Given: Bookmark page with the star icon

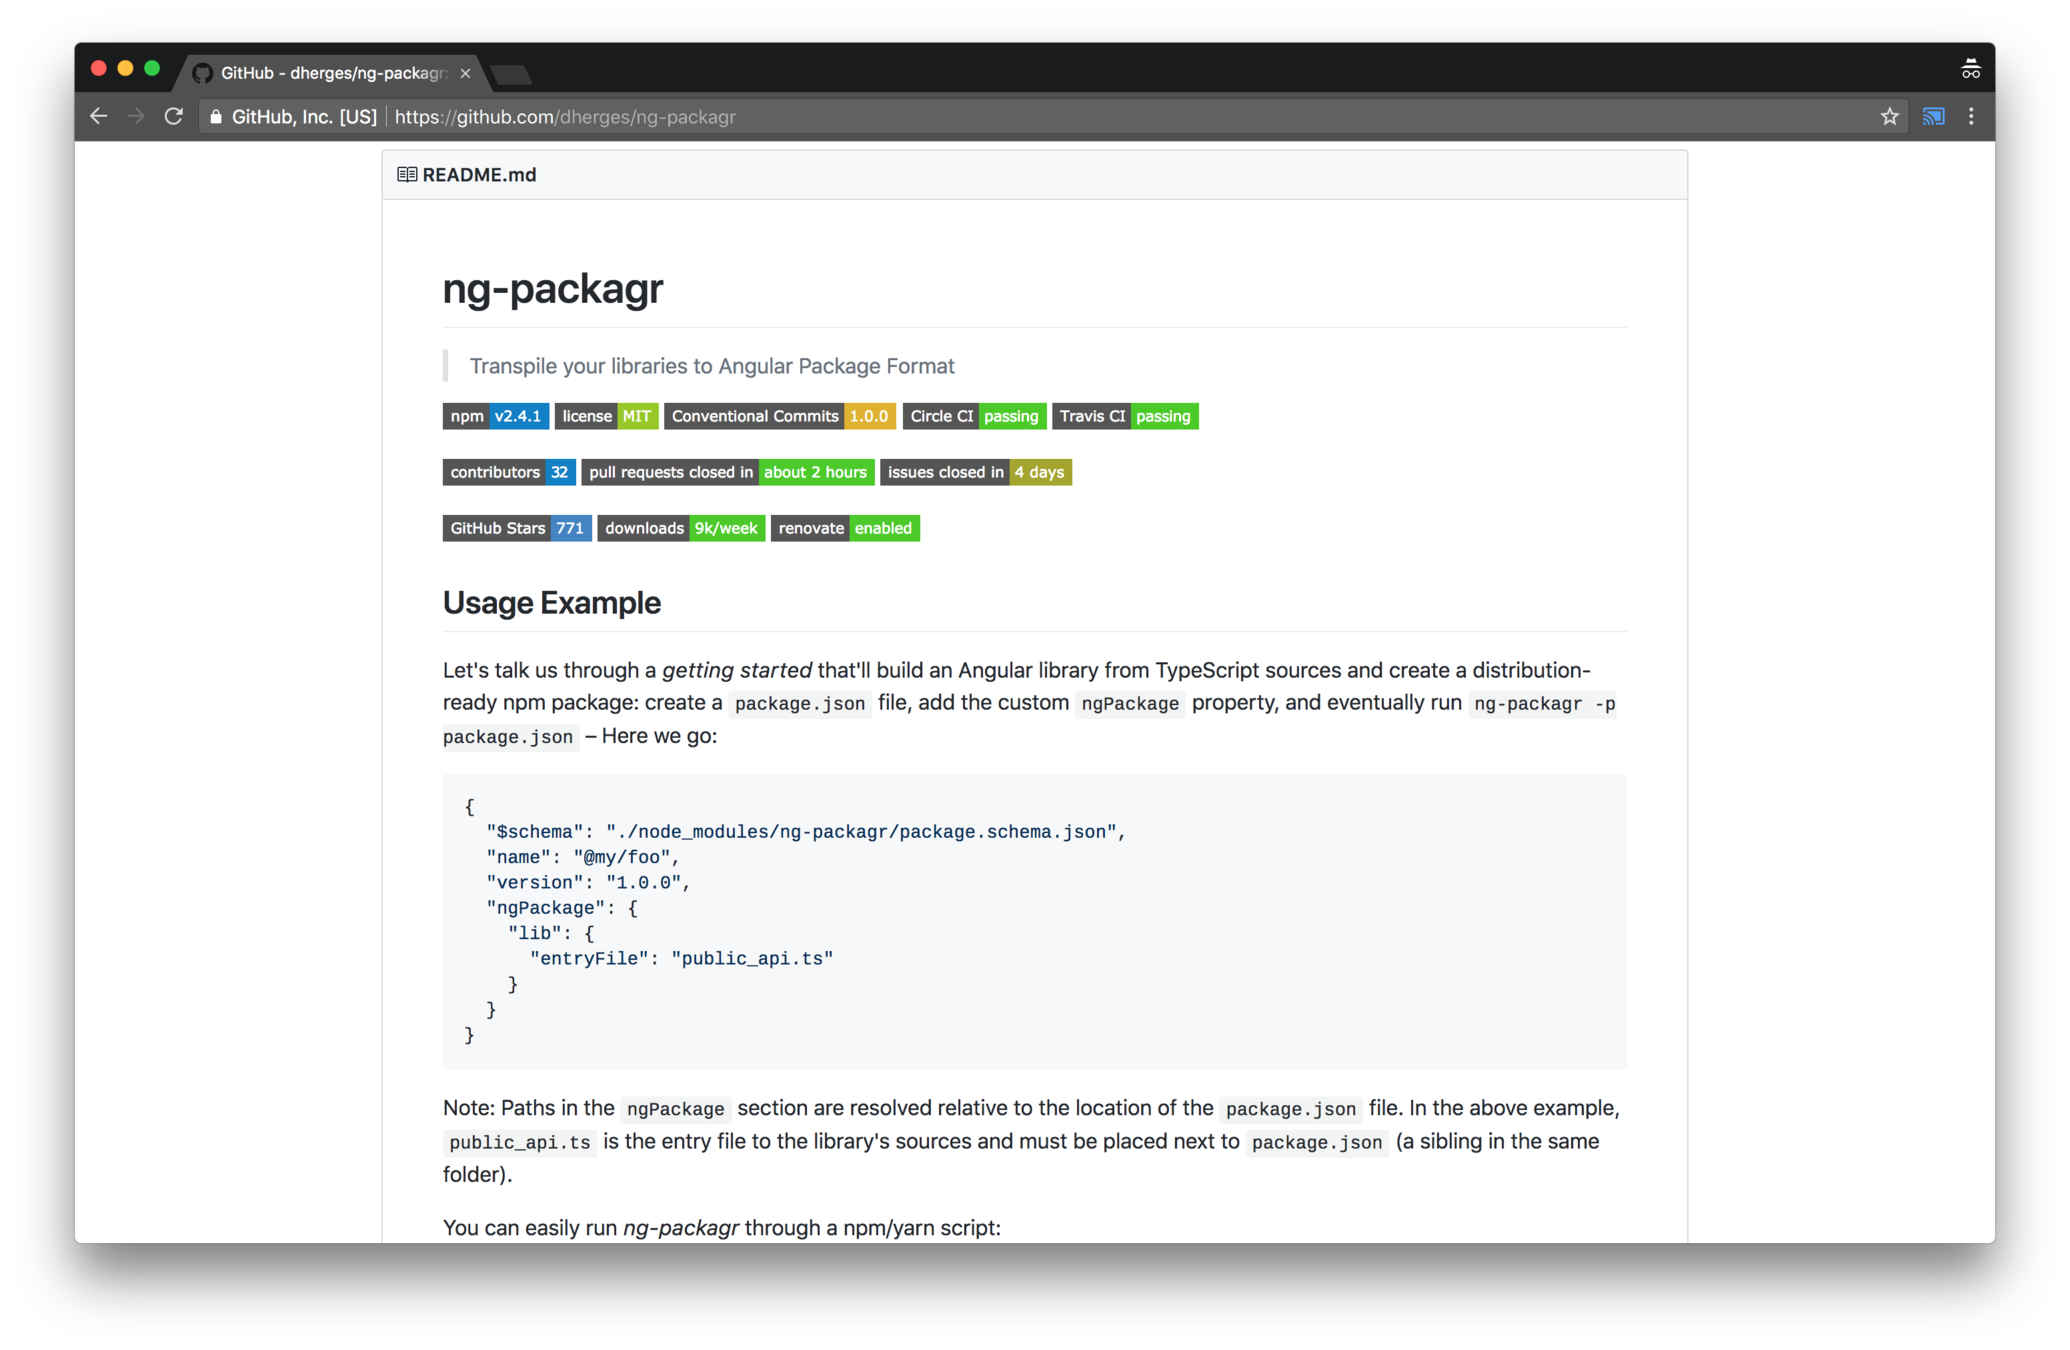Looking at the screenshot, I should (1889, 116).
